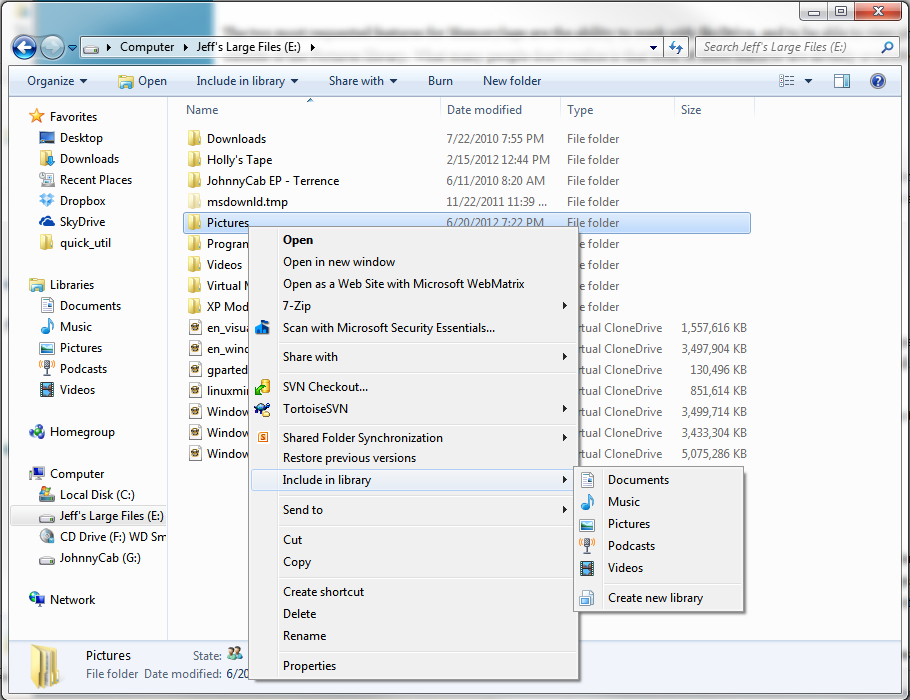Viewport: 910px width, 700px height.
Task: Toggle the preview pane button
Action: [x=842, y=81]
